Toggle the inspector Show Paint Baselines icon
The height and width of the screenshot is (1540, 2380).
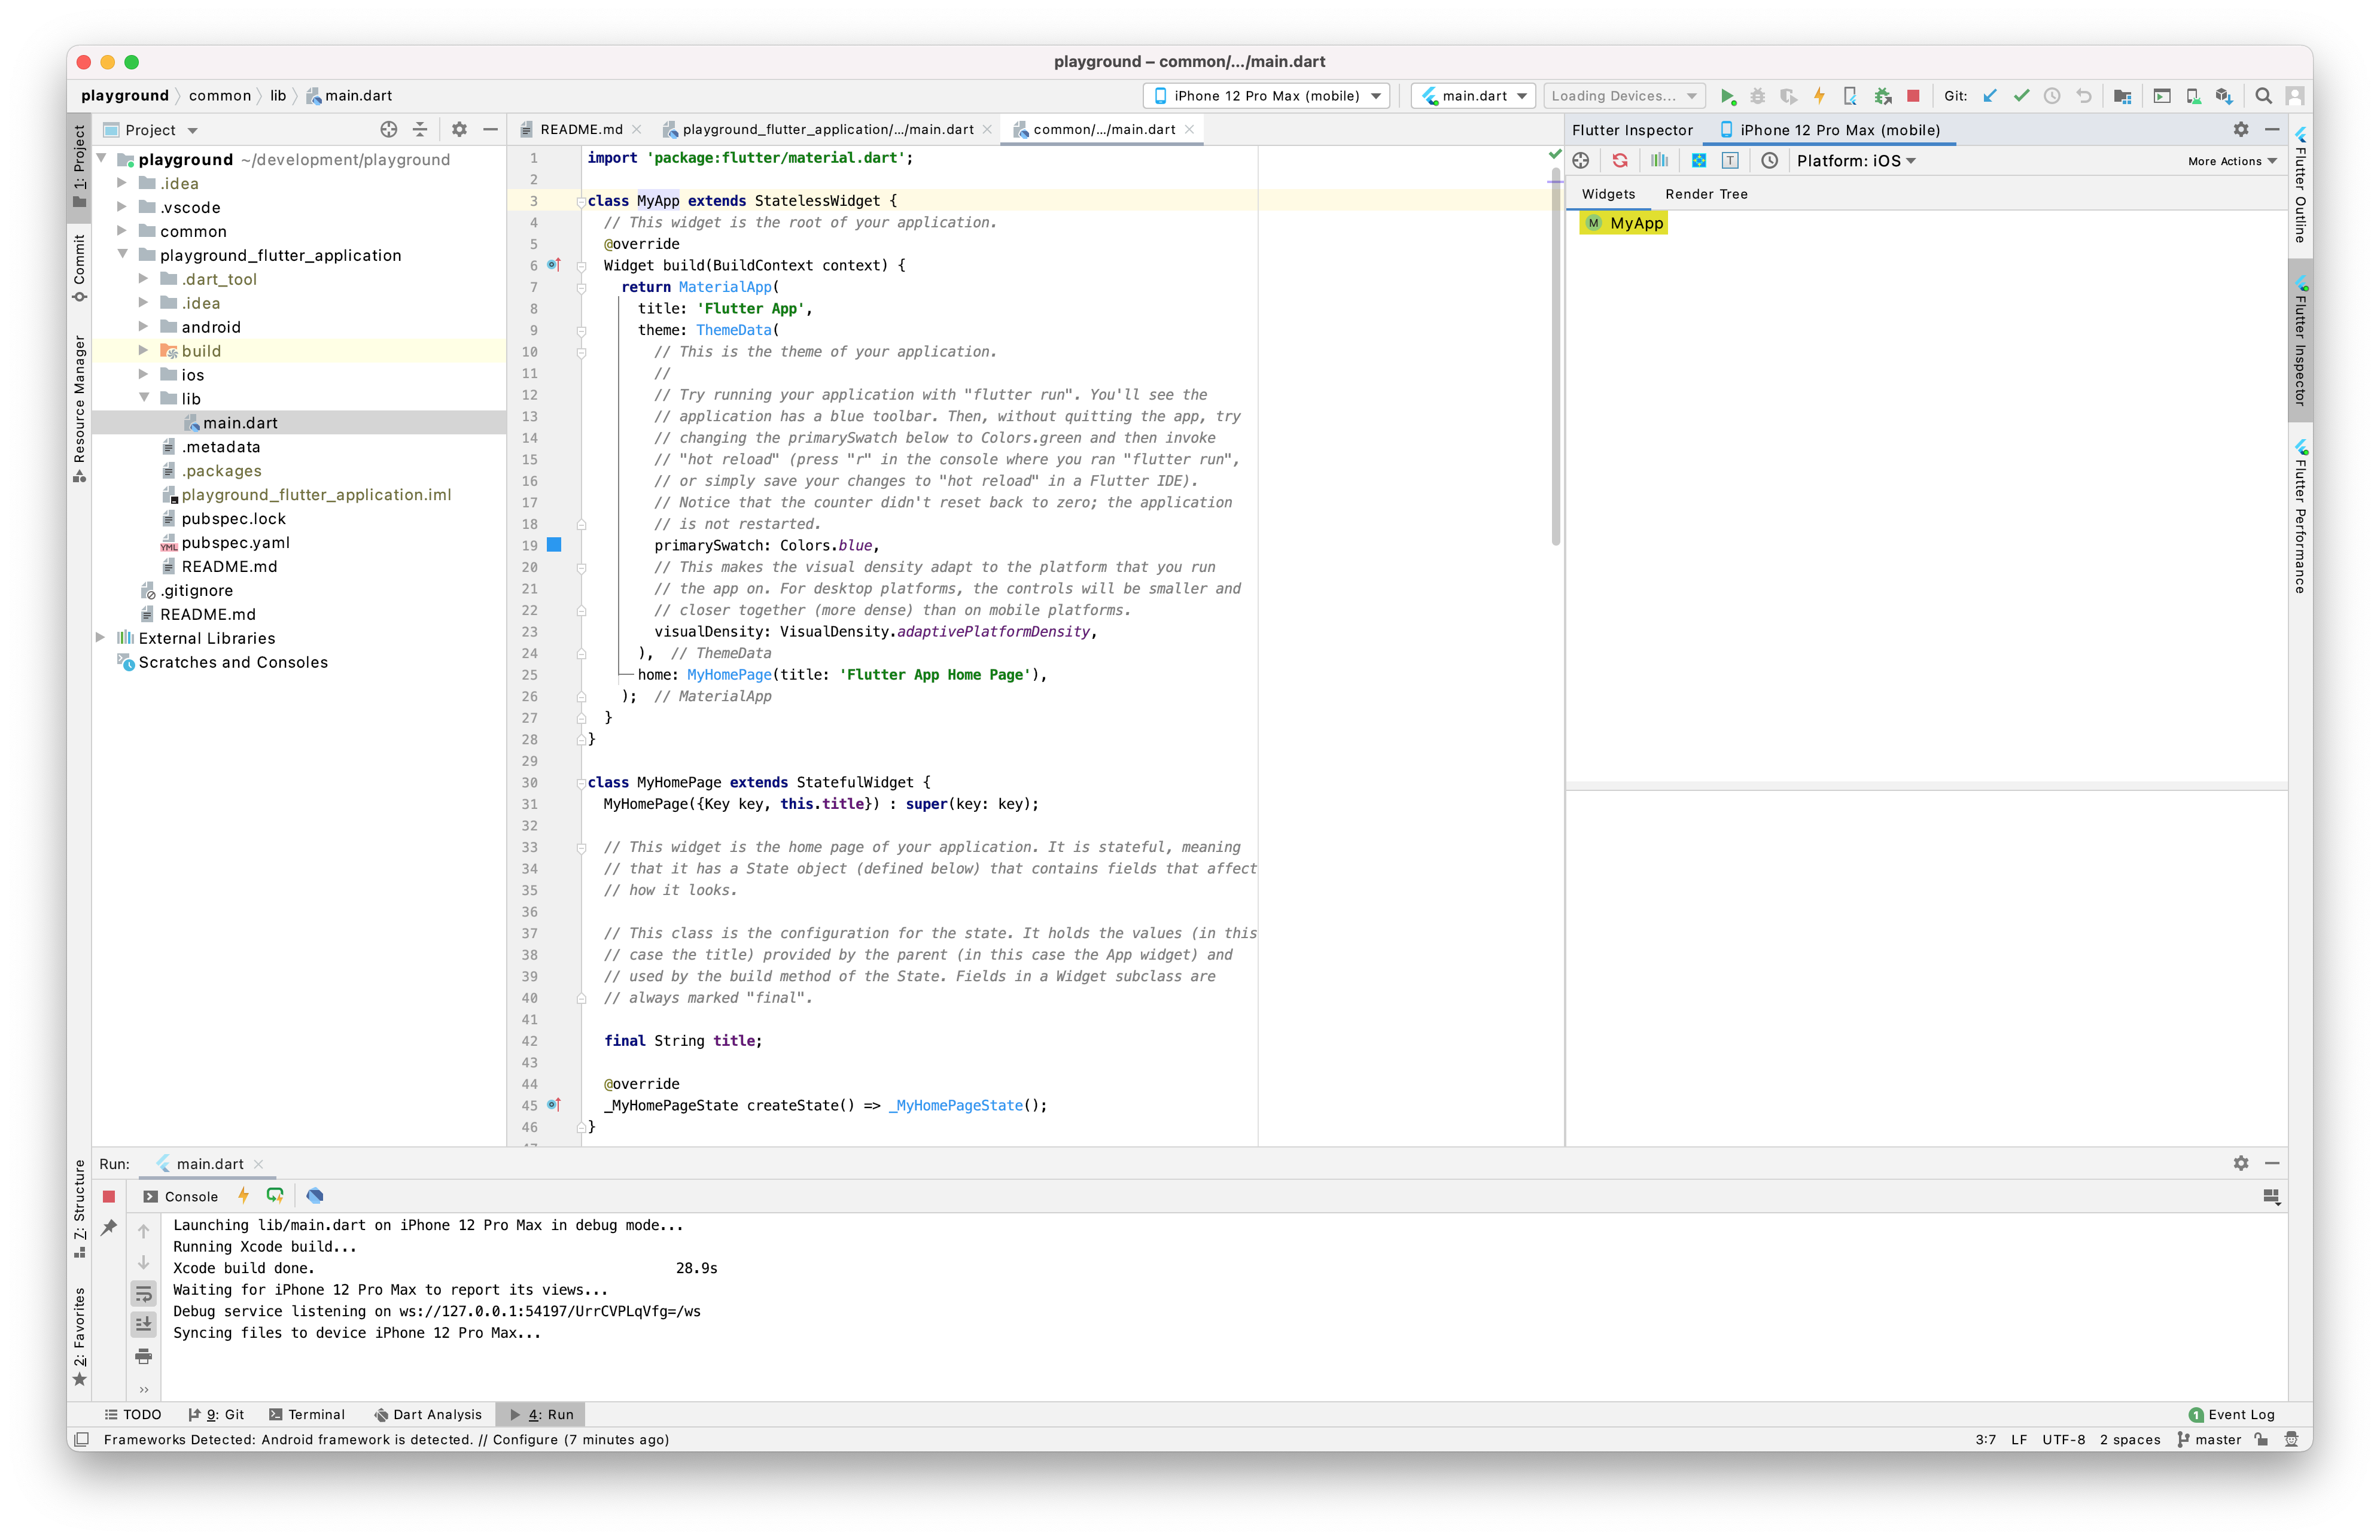pyautogui.click(x=1730, y=161)
